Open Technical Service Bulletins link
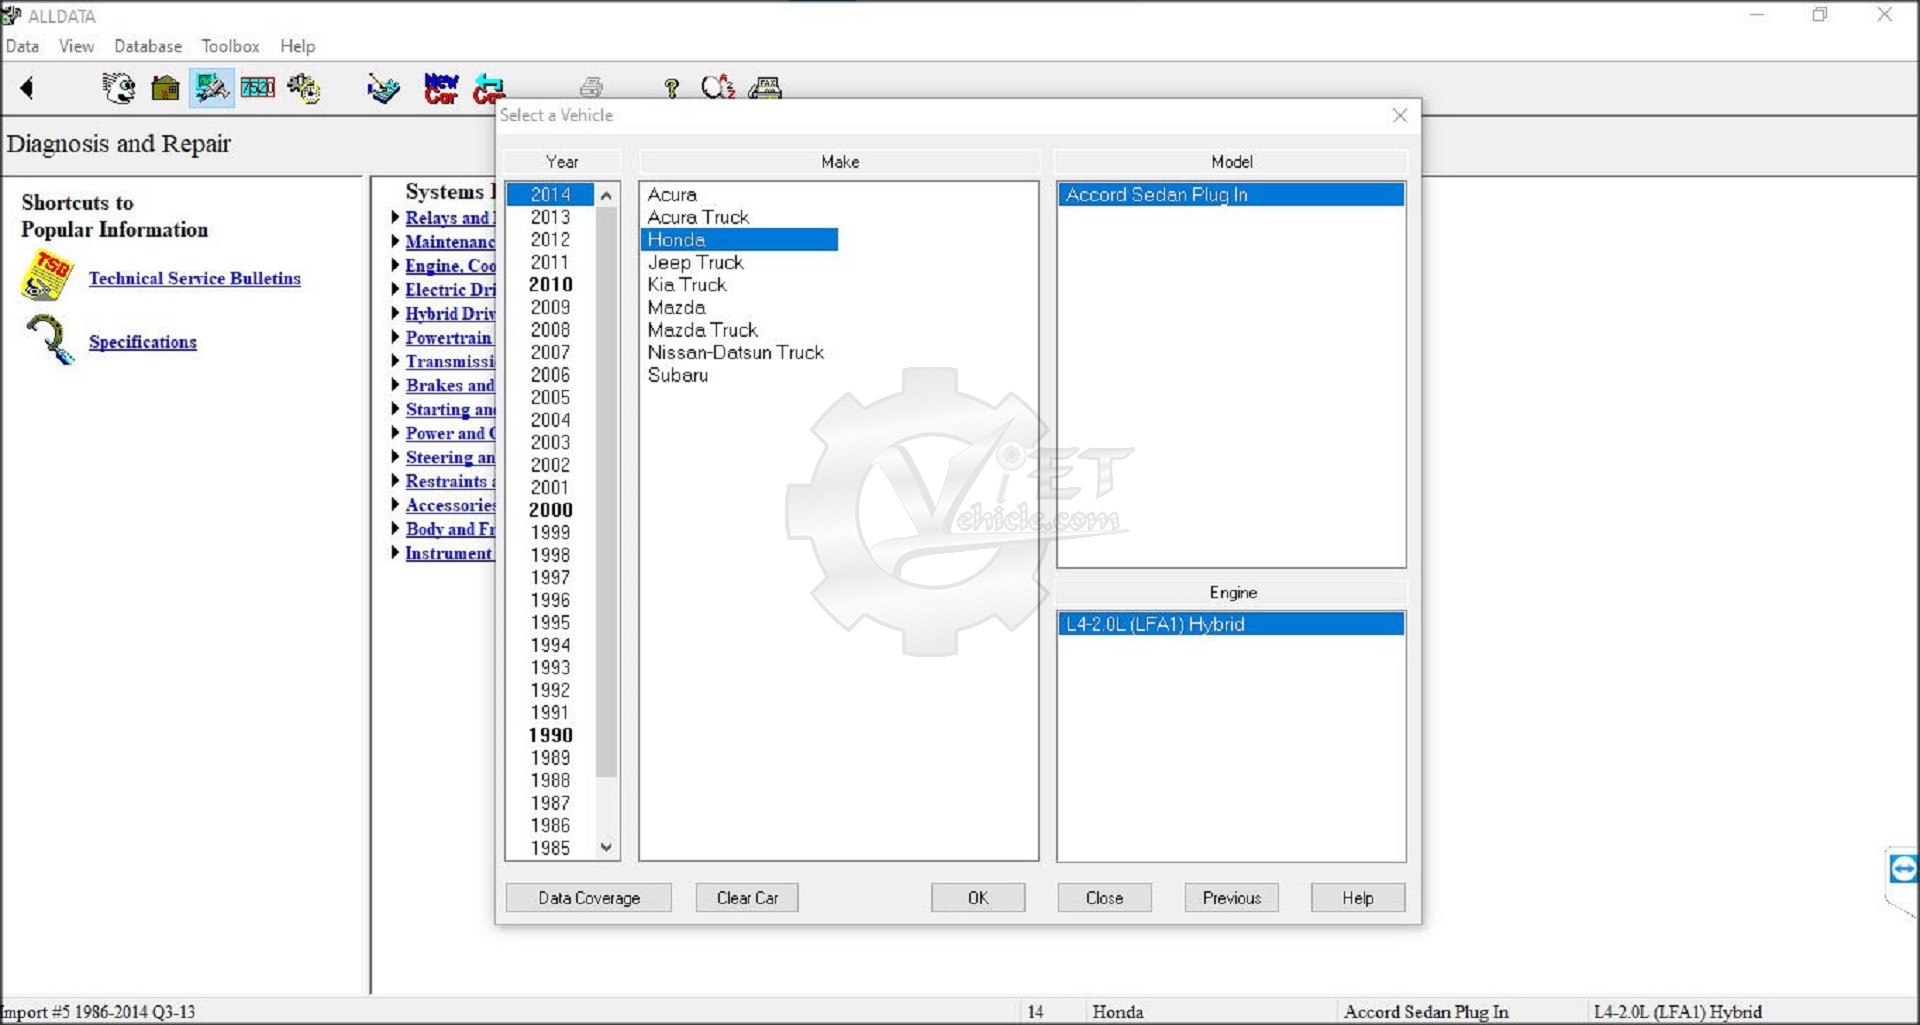 pyautogui.click(x=194, y=278)
